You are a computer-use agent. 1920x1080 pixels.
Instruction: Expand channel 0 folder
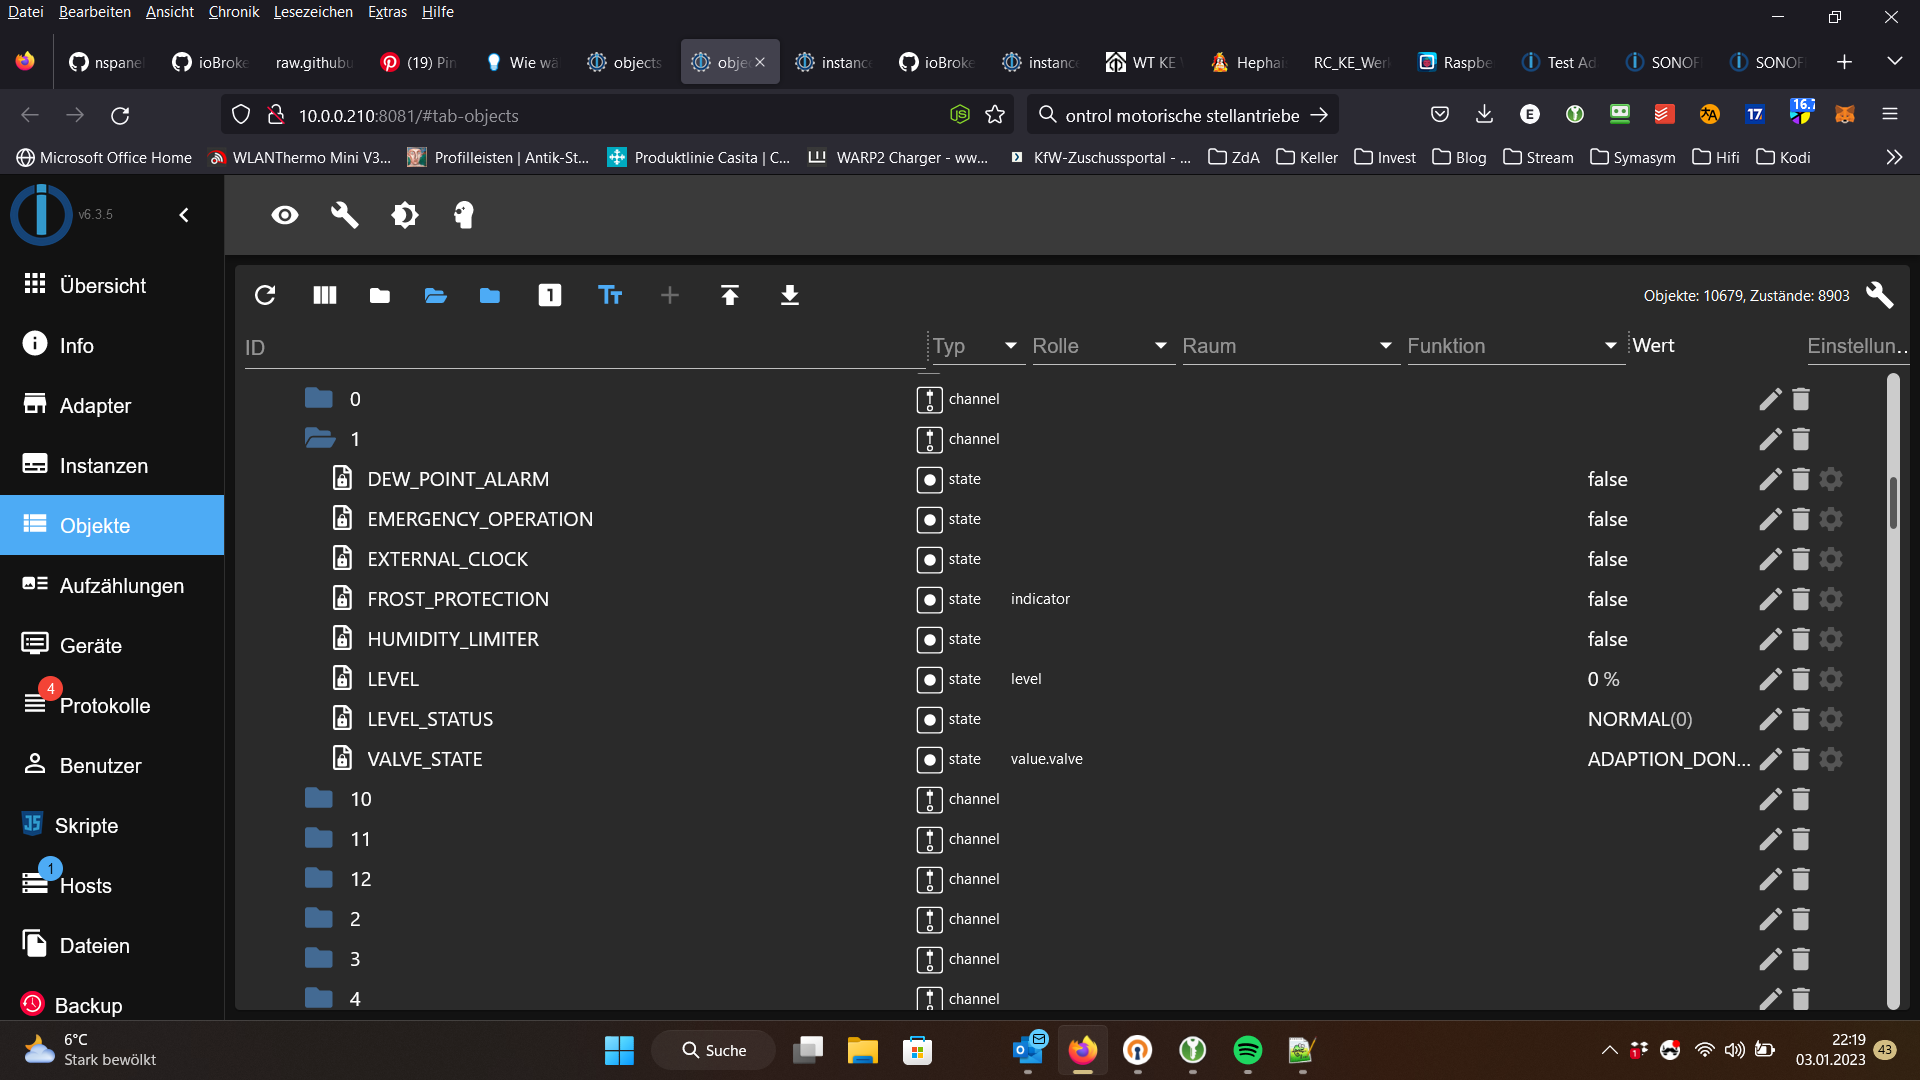[x=319, y=398]
